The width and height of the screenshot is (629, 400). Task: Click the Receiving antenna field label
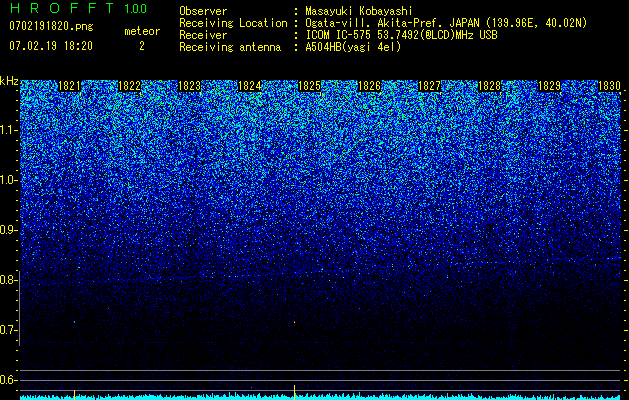[230, 47]
